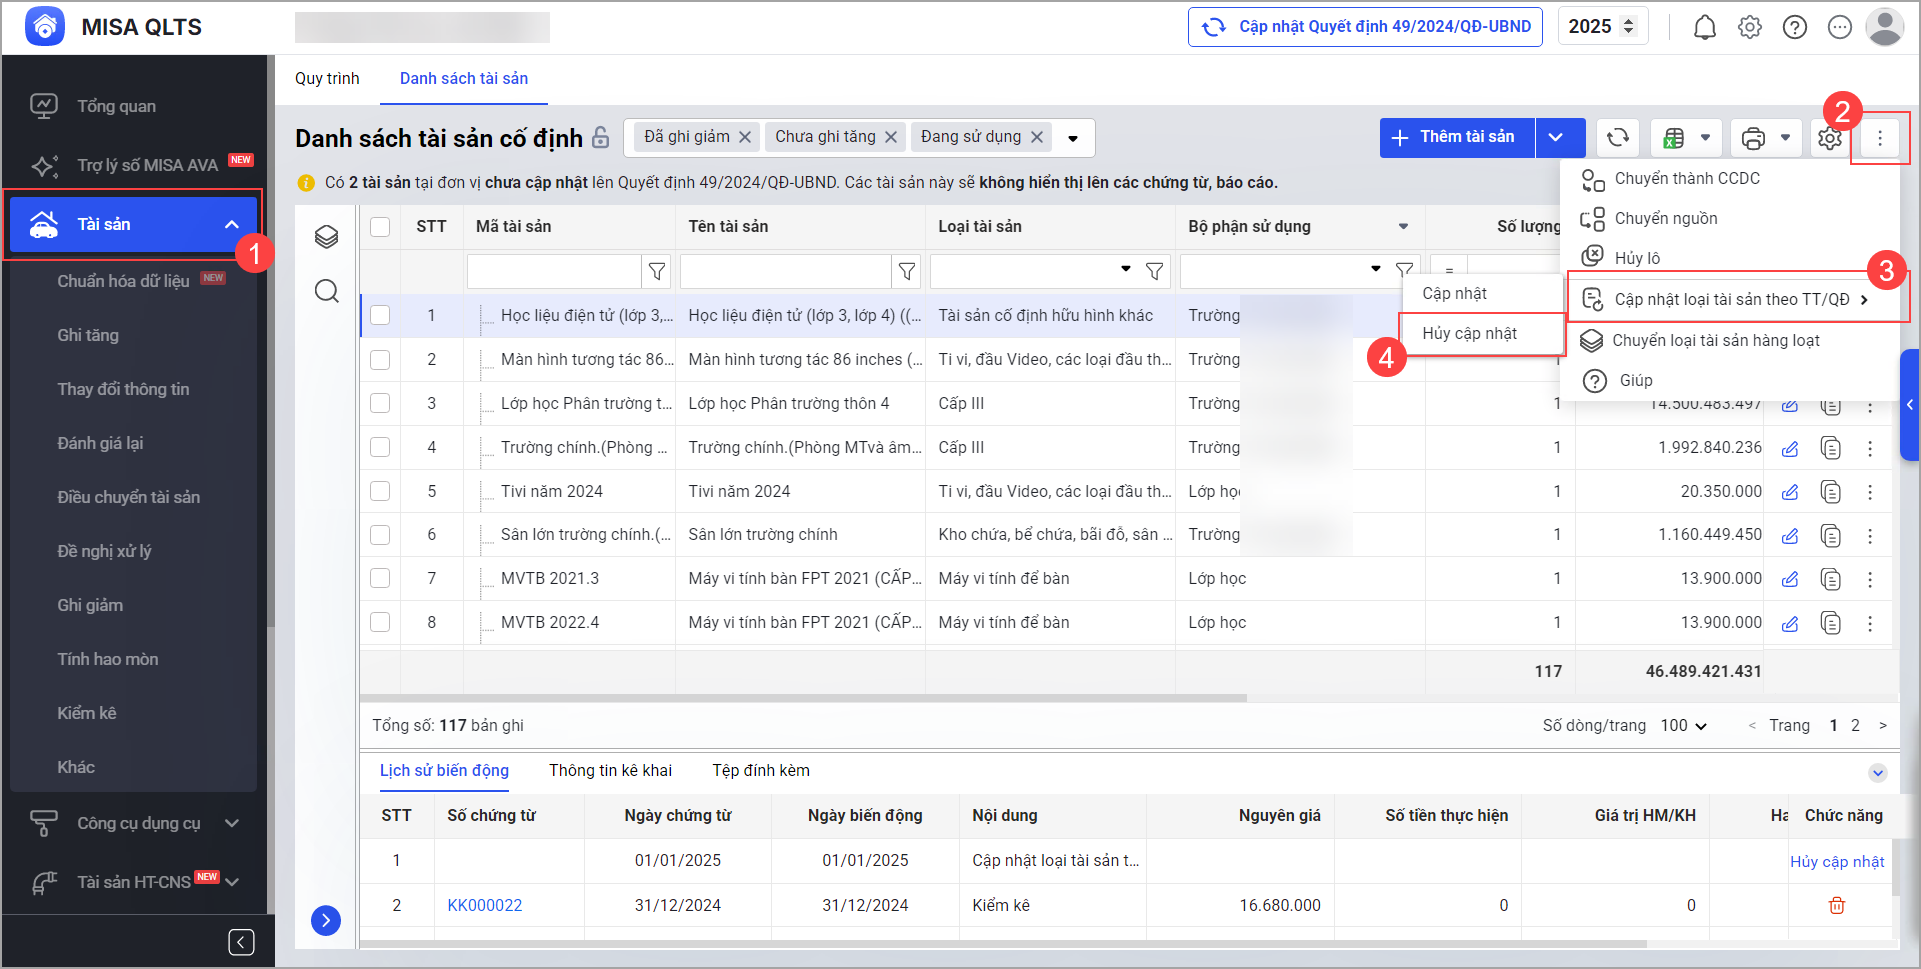Click the notification bell icon
This screenshot has width=1921, height=969.
[1704, 28]
